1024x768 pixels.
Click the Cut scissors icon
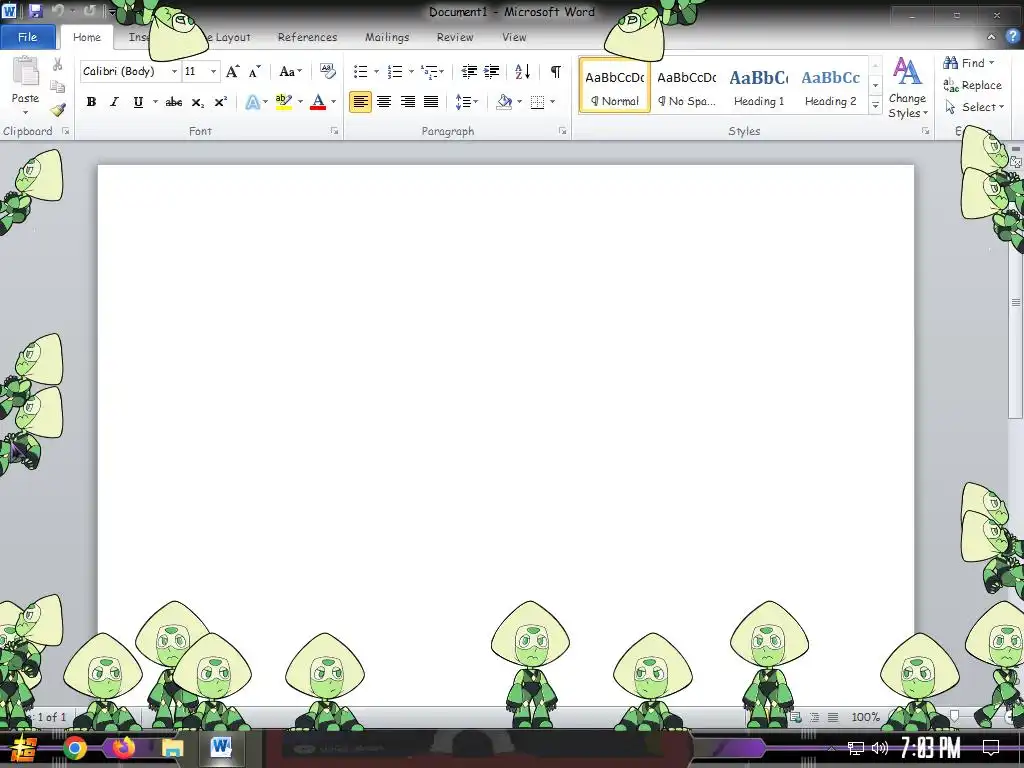(57, 64)
